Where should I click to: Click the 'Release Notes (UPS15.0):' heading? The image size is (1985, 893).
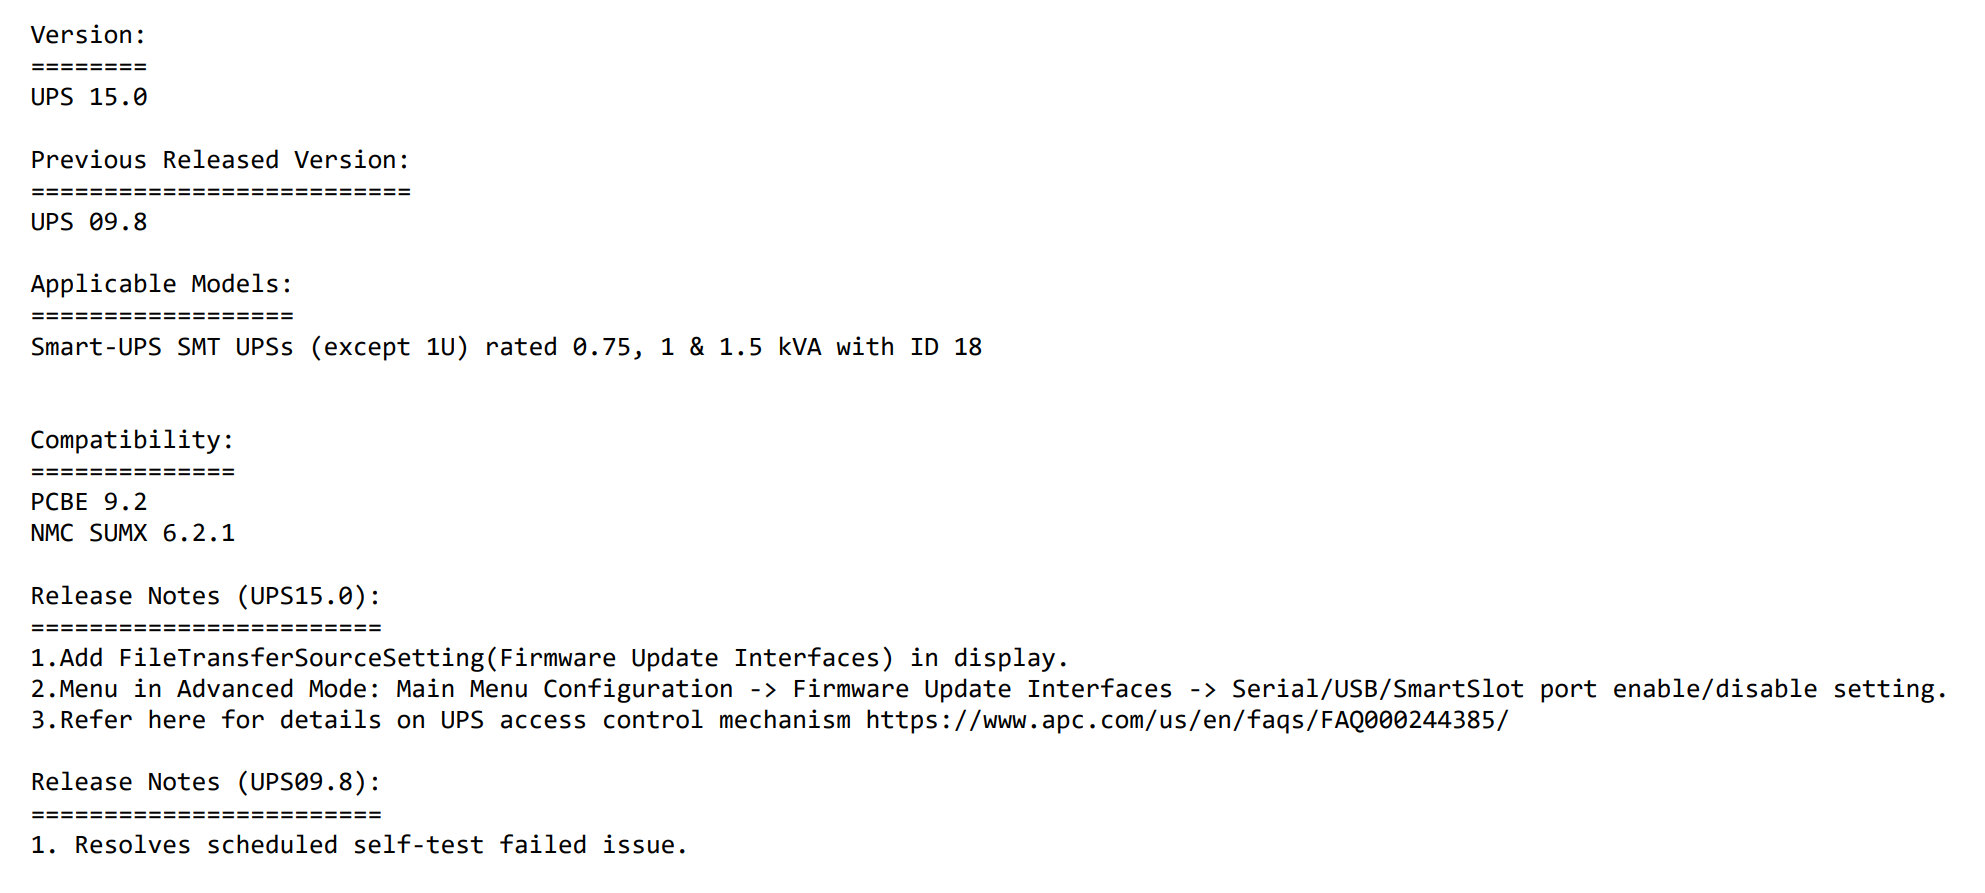pos(206,597)
